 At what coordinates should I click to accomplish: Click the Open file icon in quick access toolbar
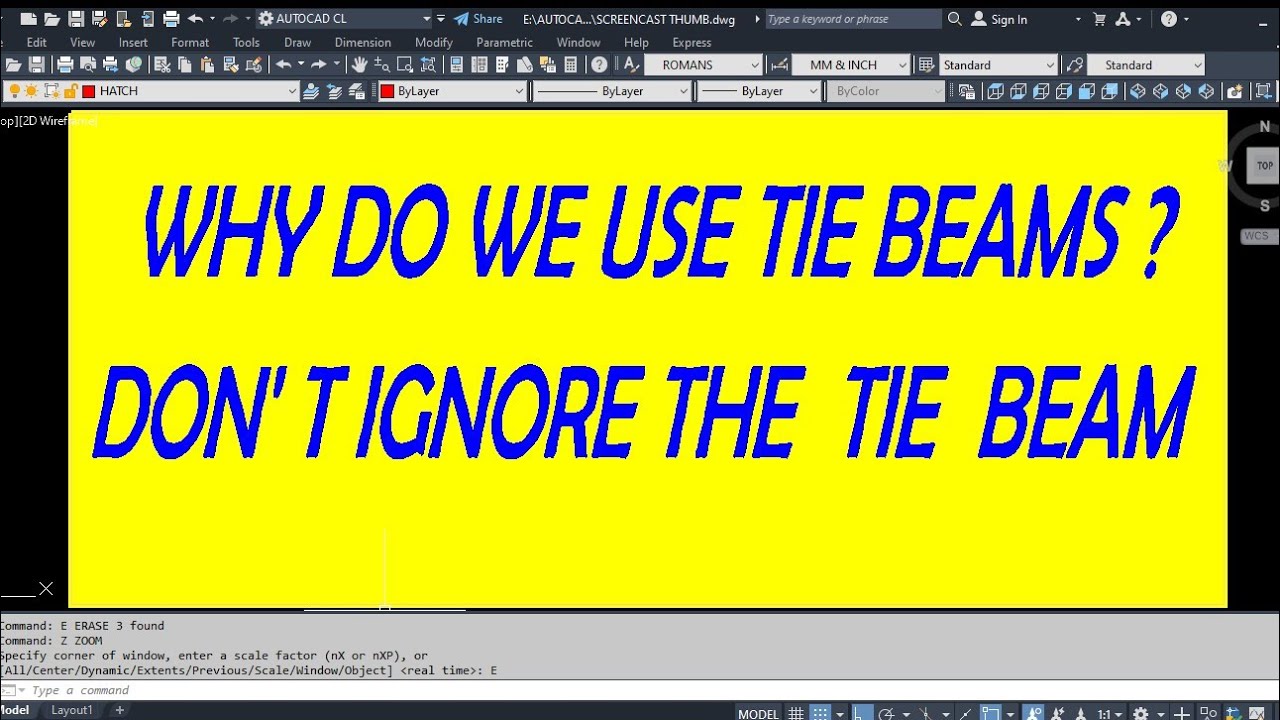[x=52, y=19]
